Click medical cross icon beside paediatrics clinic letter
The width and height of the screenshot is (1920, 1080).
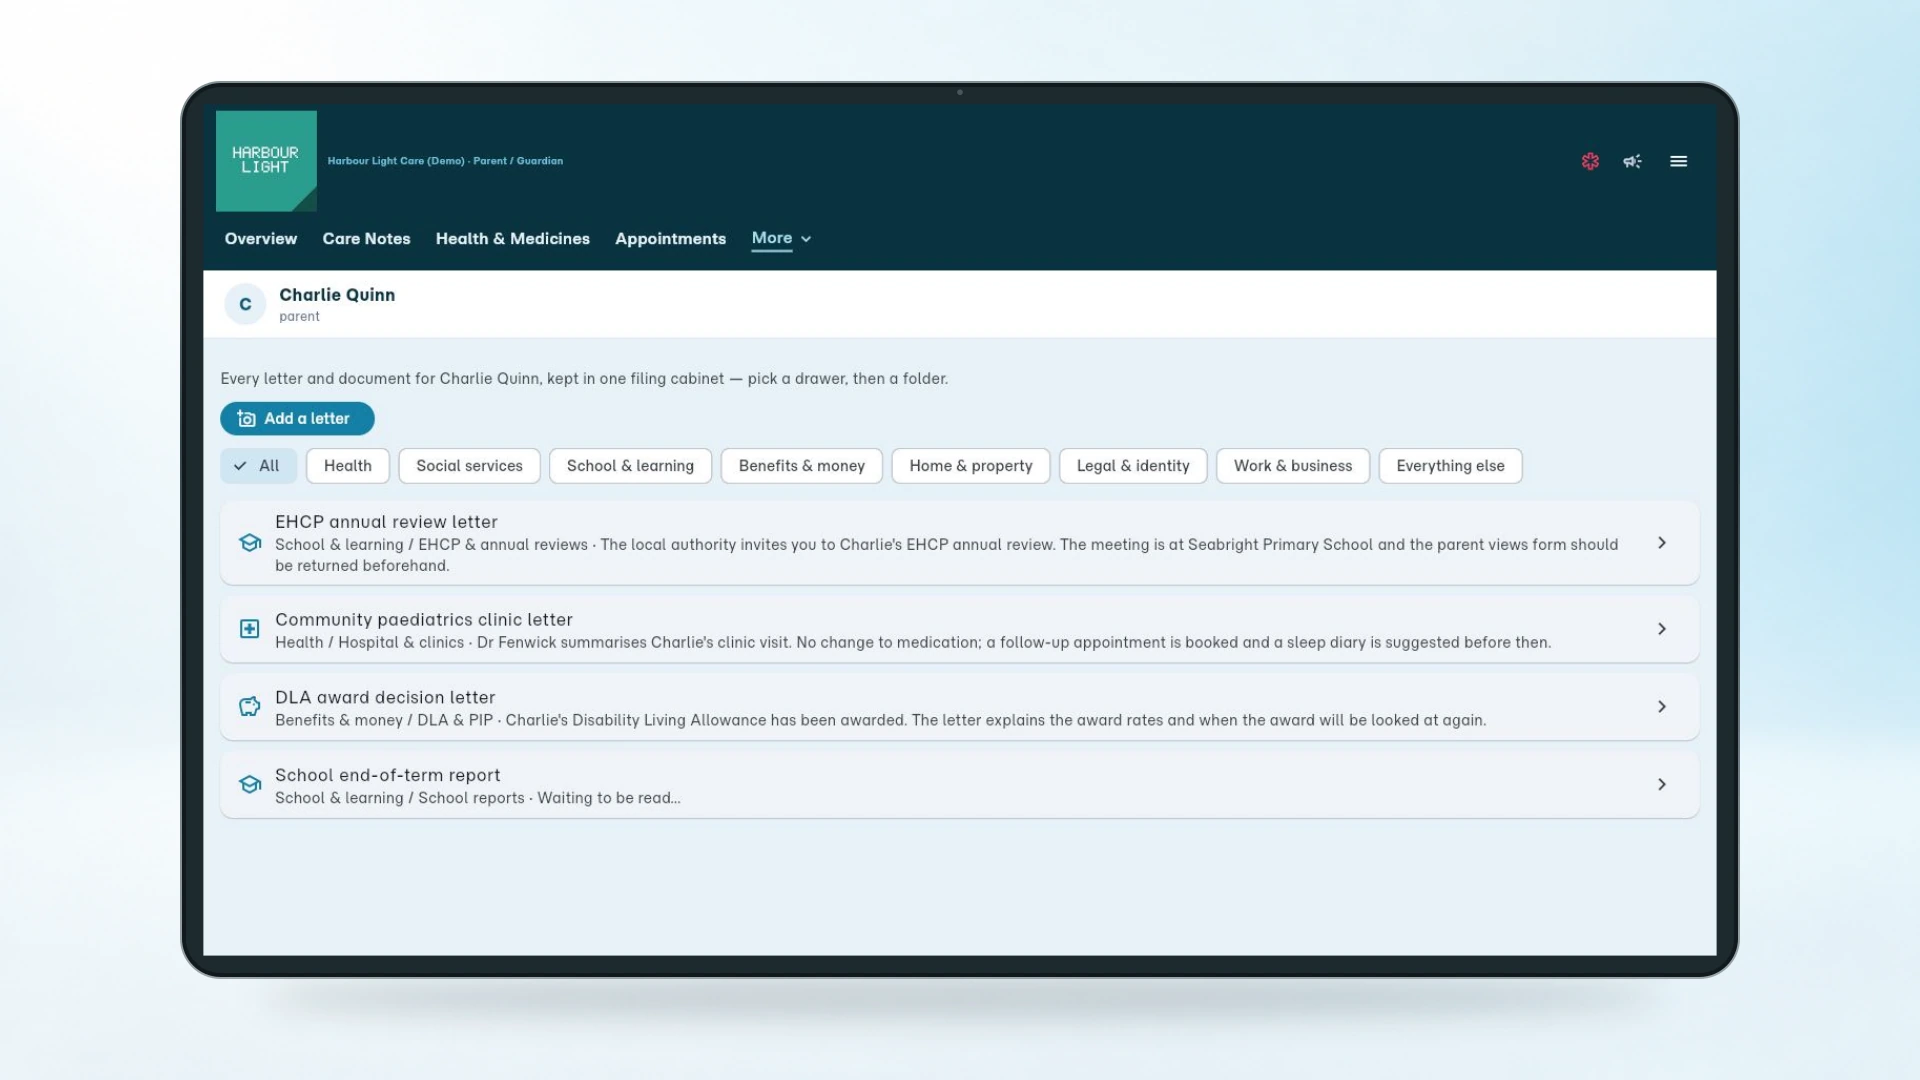(x=250, y=629)
